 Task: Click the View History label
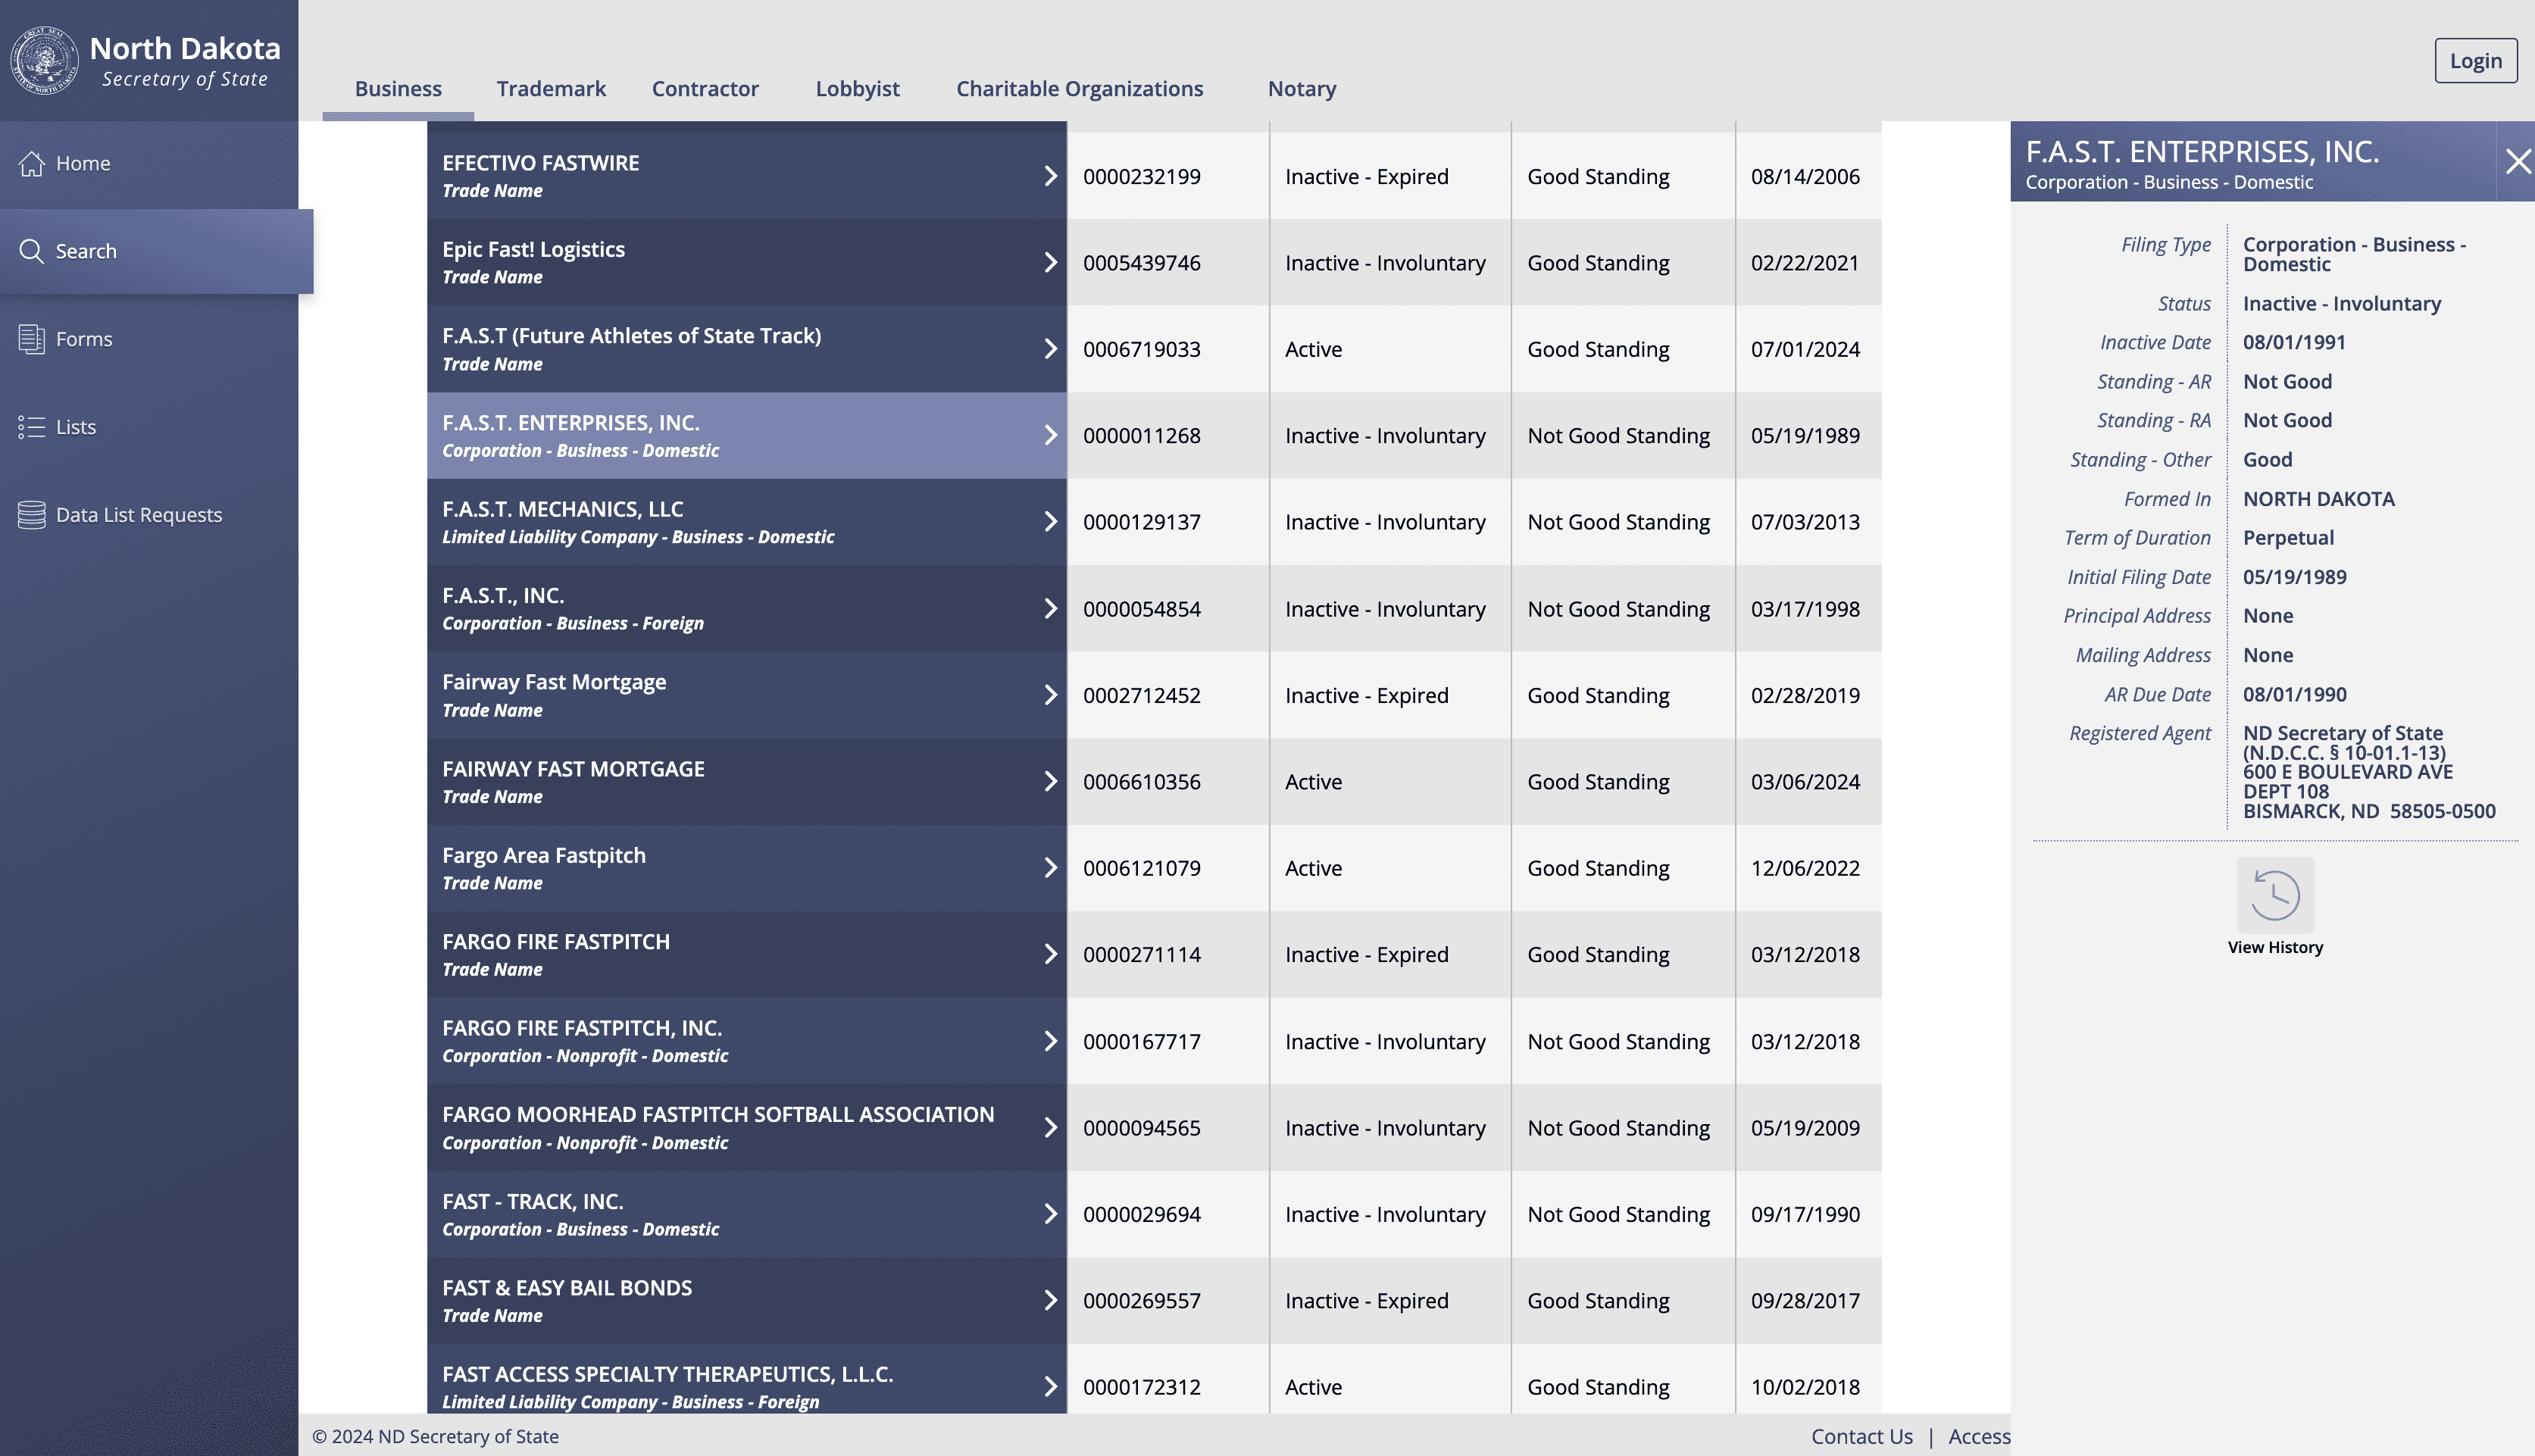pyautogui.click(x=2275, y=947)
